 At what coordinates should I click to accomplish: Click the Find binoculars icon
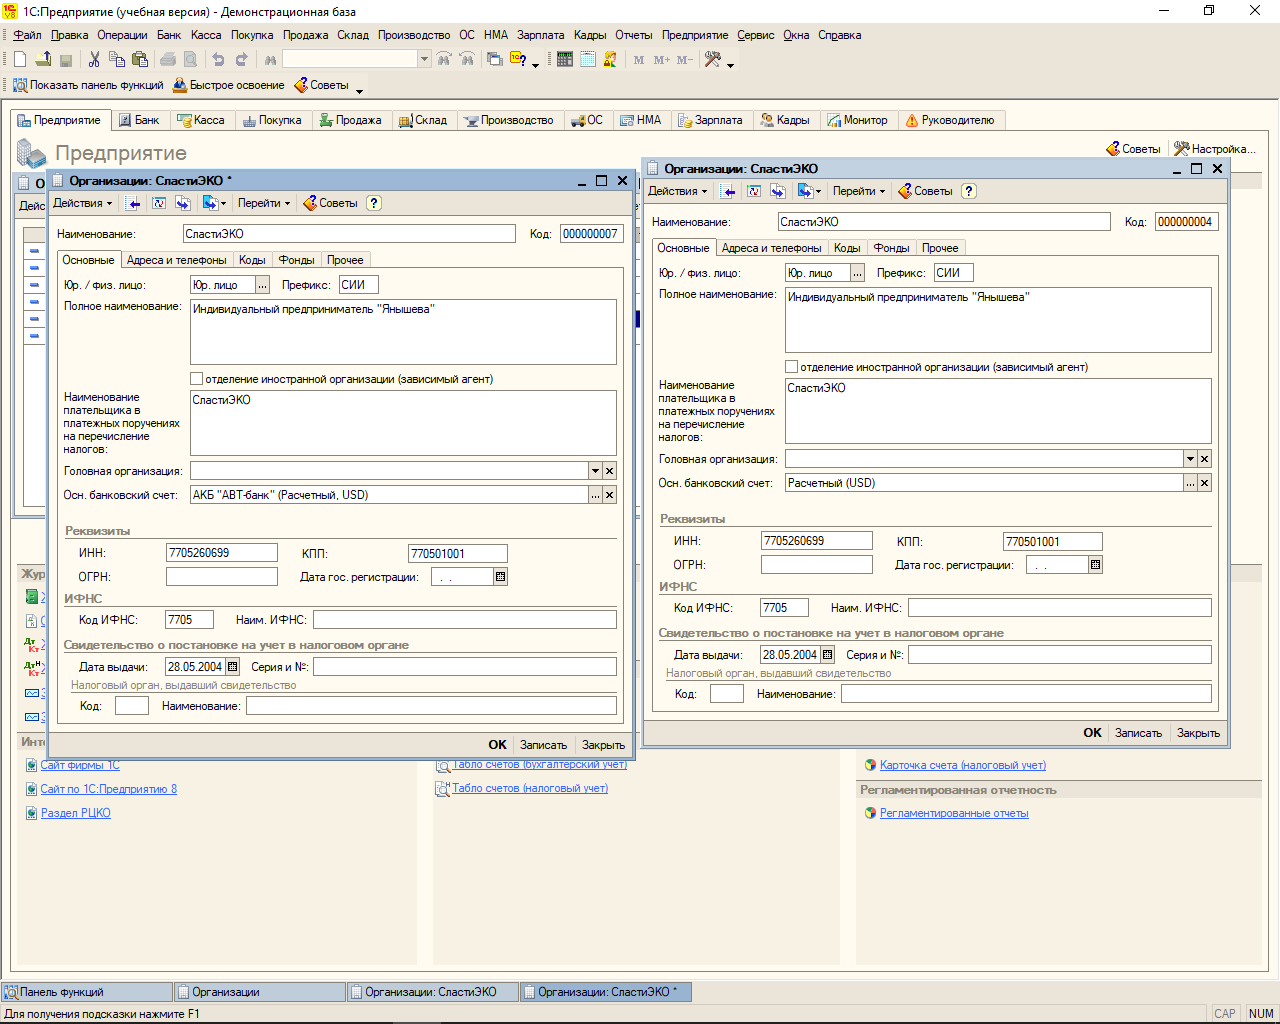270,60
